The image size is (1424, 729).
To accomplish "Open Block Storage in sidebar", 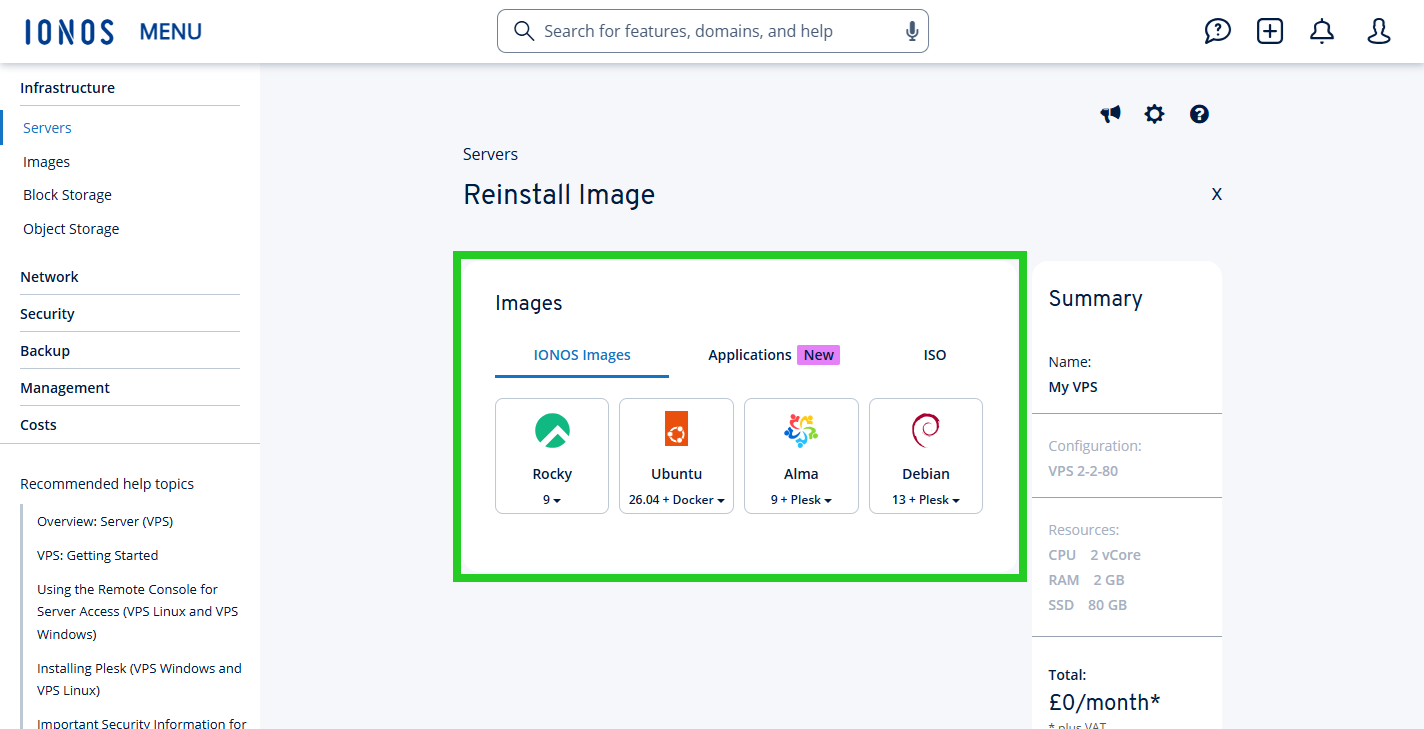I will tap(67, 195).
